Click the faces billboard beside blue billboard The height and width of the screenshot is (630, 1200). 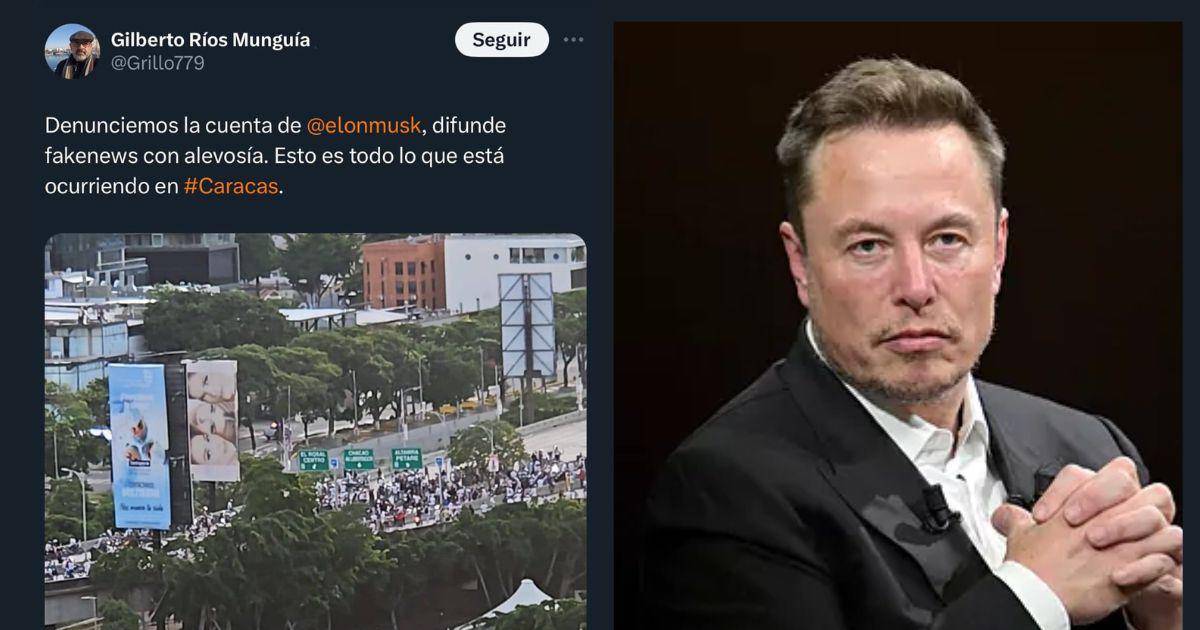pyautogui.click(x=213, y=420)
